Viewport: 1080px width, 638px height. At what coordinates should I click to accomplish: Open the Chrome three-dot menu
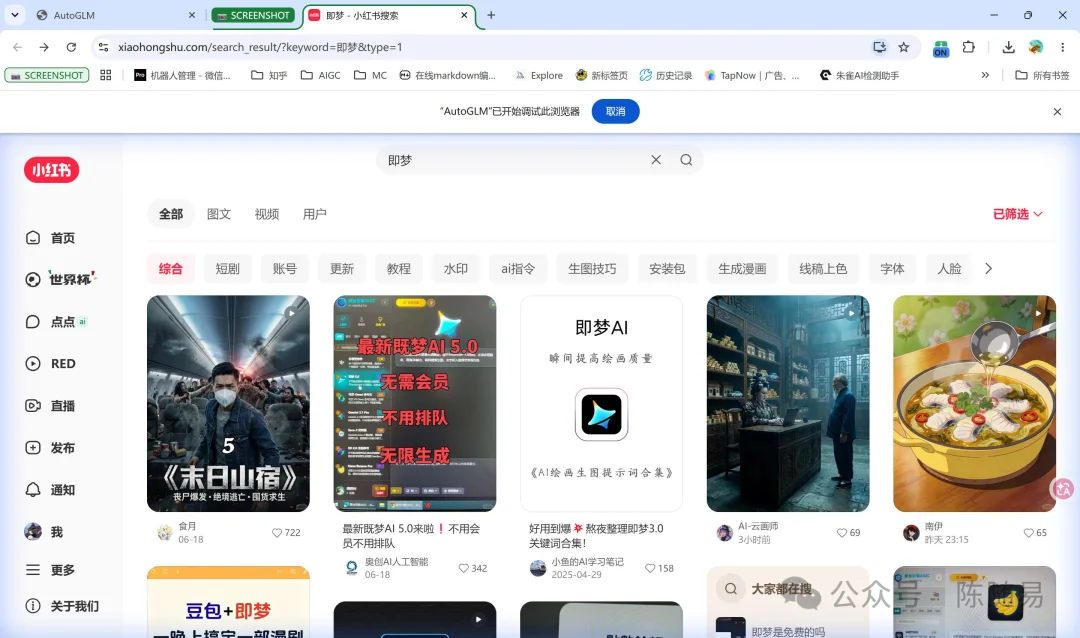click(x=1062, y=47)
